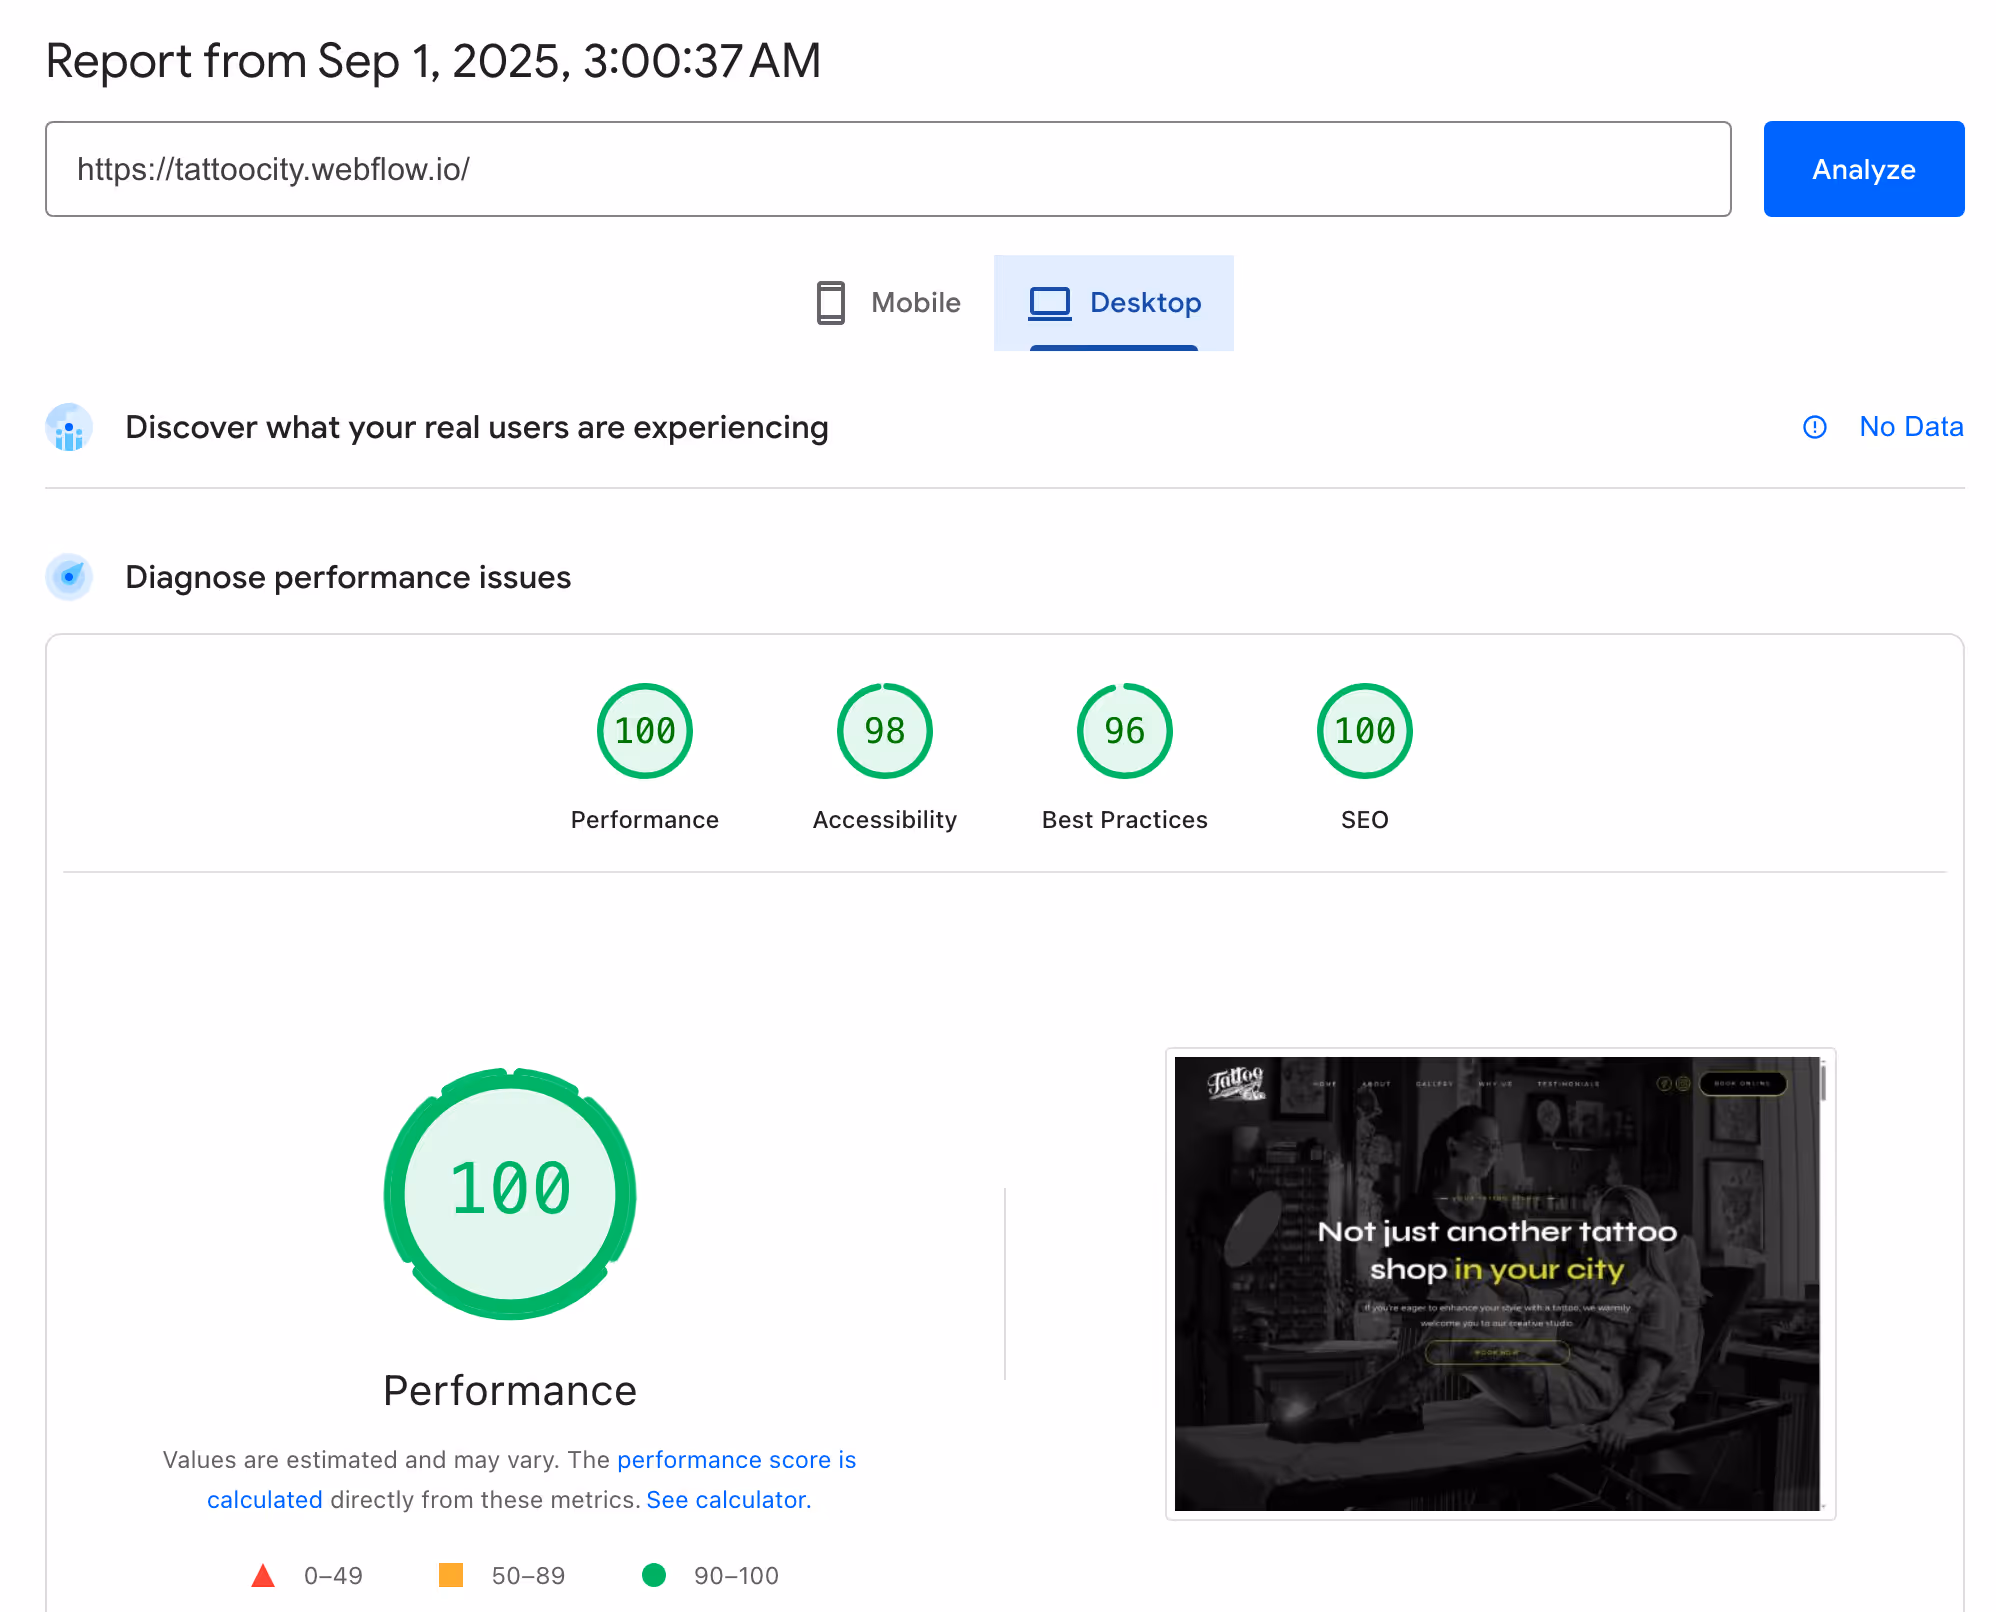
Task: Click the desktop laptop icon
Action: [x=1049, y=303]
